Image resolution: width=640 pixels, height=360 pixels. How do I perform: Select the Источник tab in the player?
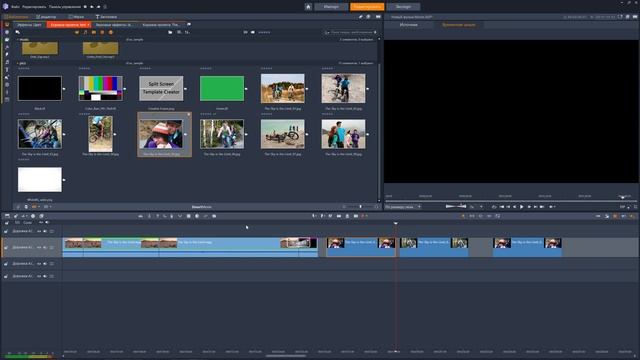click(x=409, y=25)
